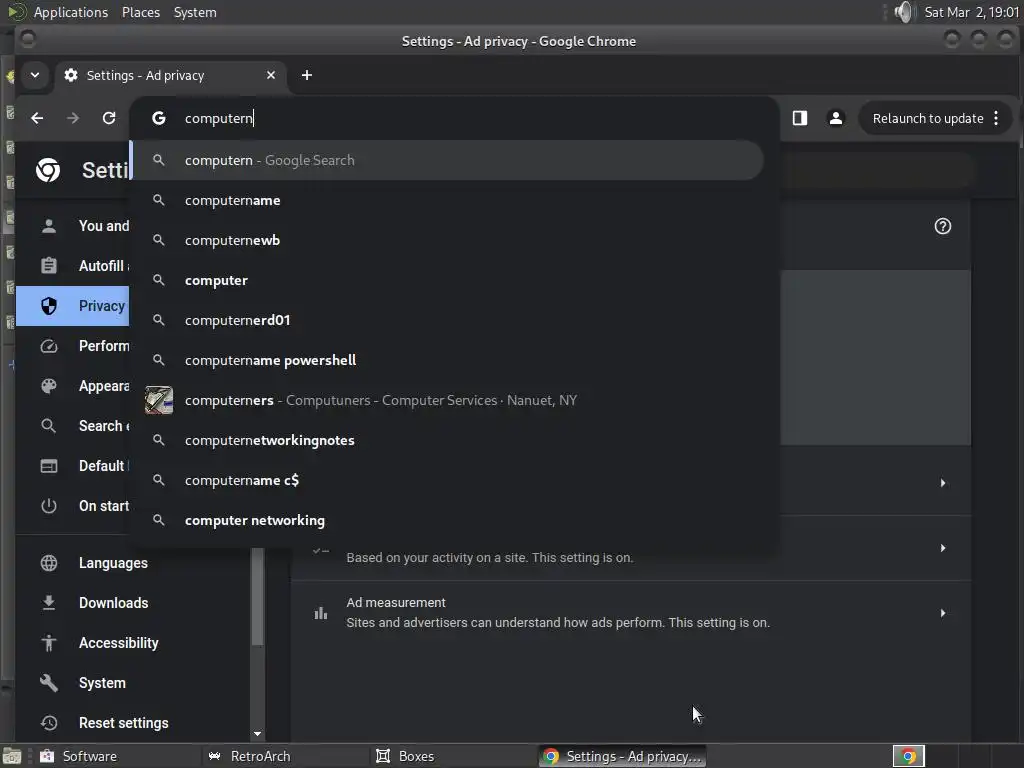This screenshot has width=1024, height=768.
Task: Choose the 'computernewb' suggestion
Action: point(448,240)
